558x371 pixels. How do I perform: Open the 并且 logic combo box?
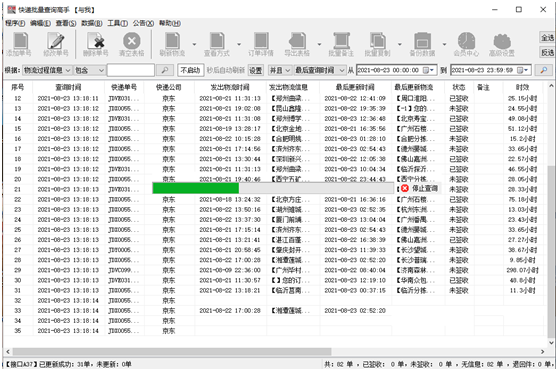[x=279, y=70]
